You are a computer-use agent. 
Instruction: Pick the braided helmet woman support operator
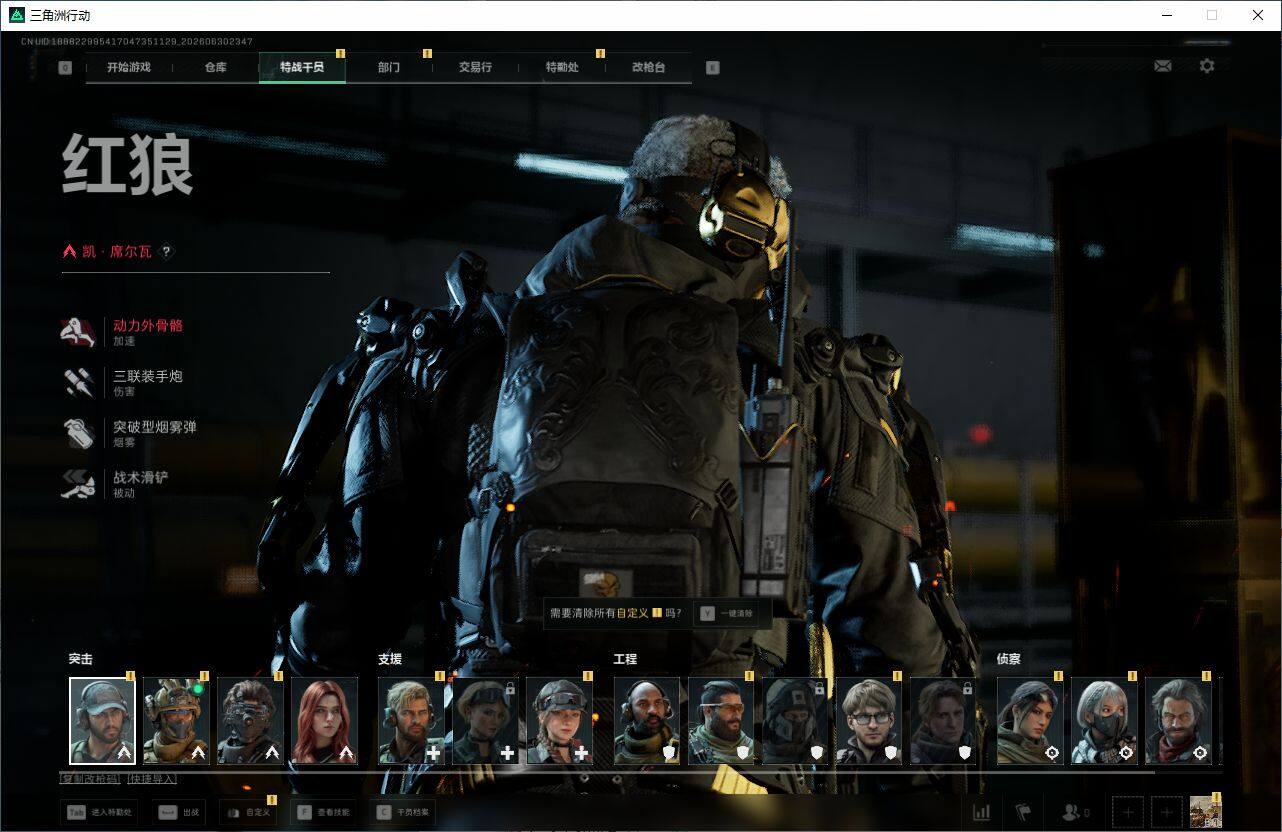[559, 721]
